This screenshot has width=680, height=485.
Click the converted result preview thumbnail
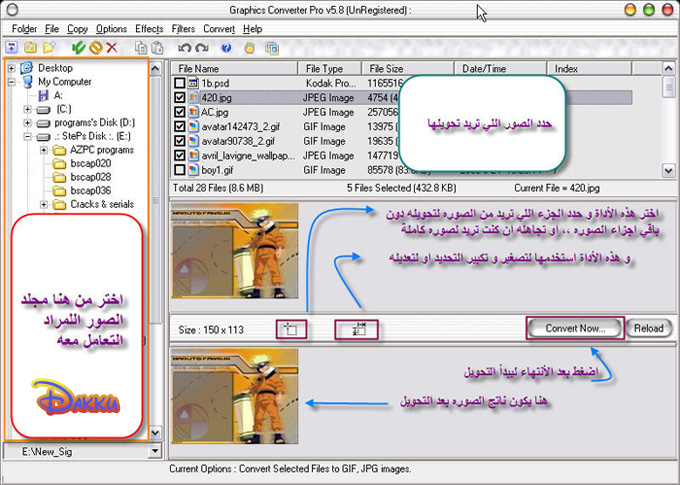235,396
